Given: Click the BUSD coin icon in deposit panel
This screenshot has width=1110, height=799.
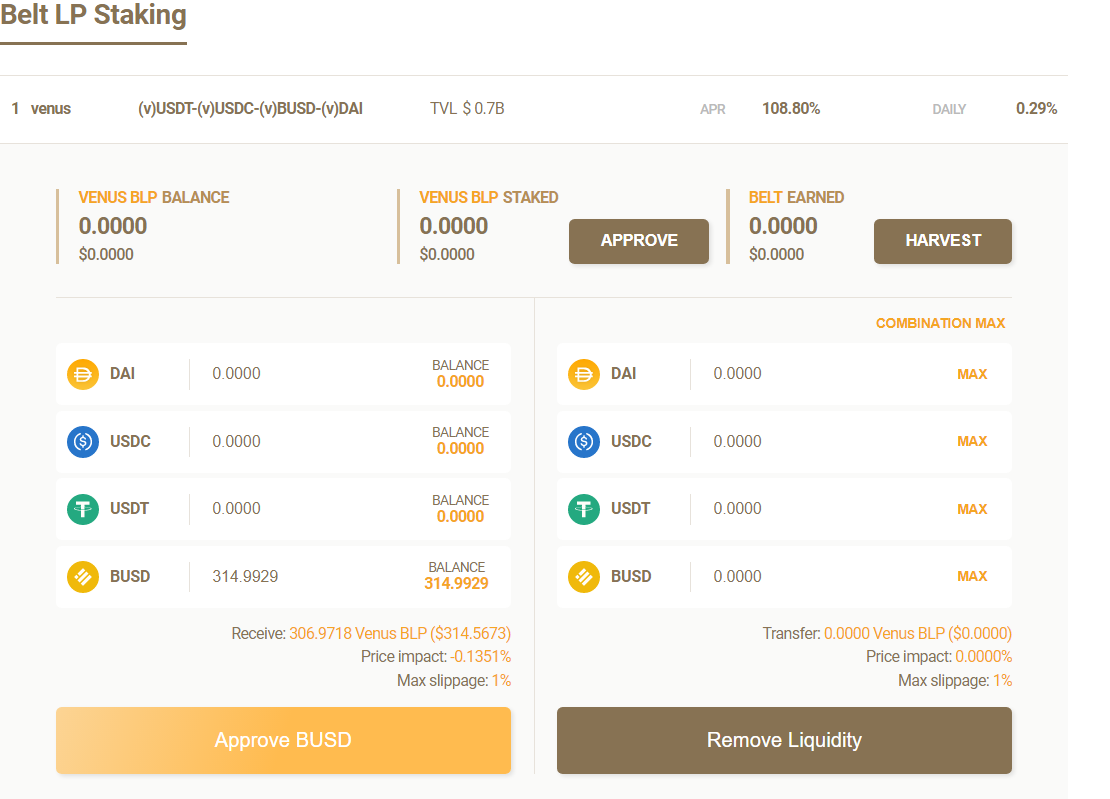Looking at the screenshot, I should tap(83, 576).
